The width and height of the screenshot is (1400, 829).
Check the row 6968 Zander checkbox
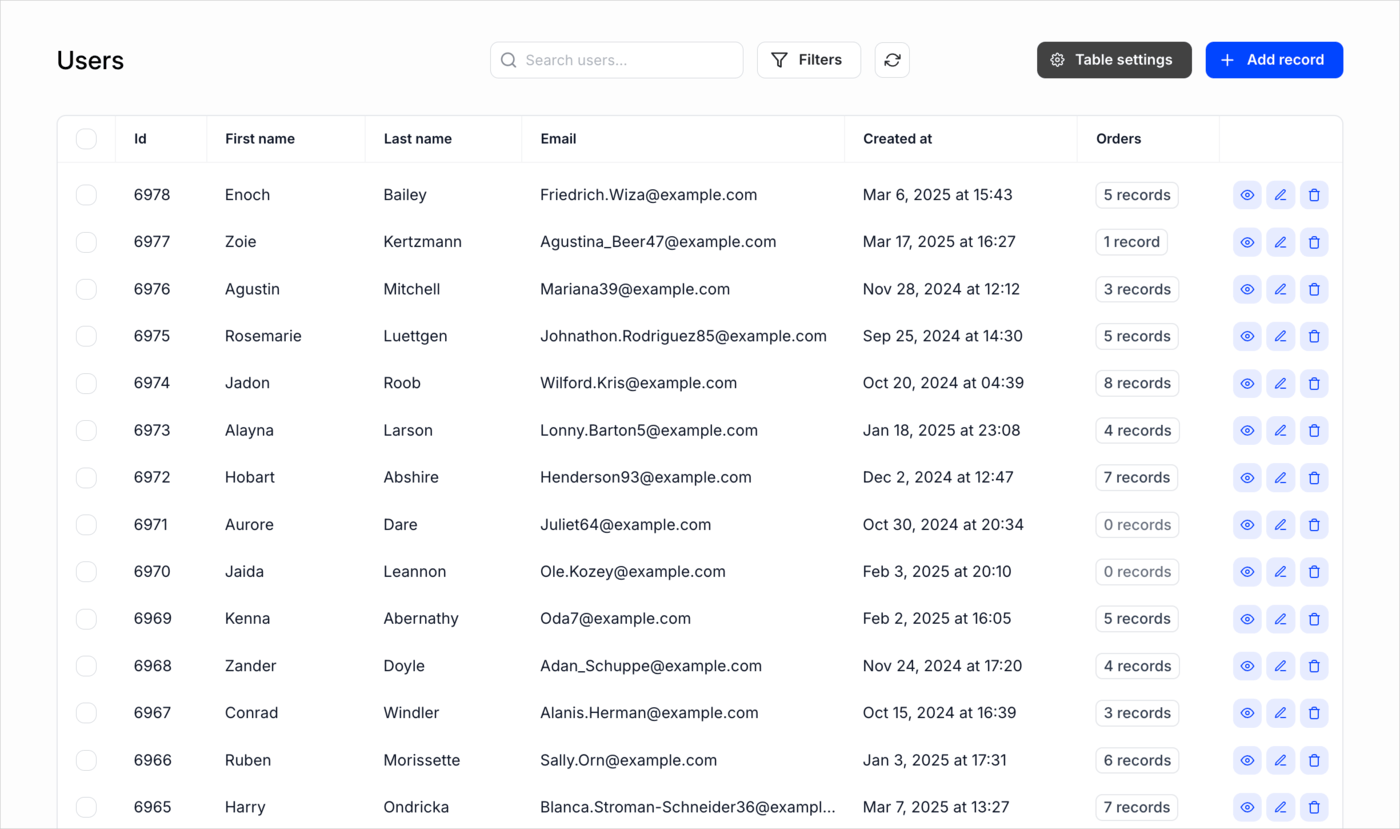tap(87, 666)
